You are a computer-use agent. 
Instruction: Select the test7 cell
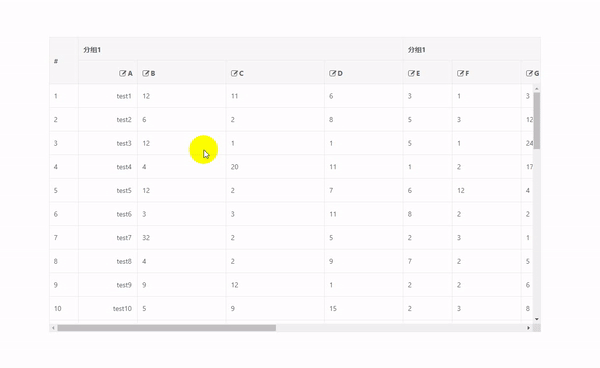pos(108,238)
